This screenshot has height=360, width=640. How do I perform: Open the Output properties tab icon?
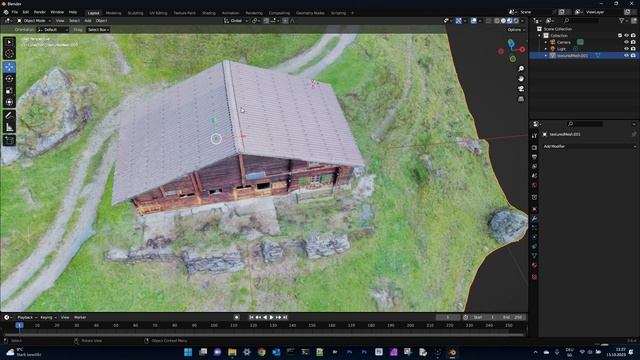[534, 157]
